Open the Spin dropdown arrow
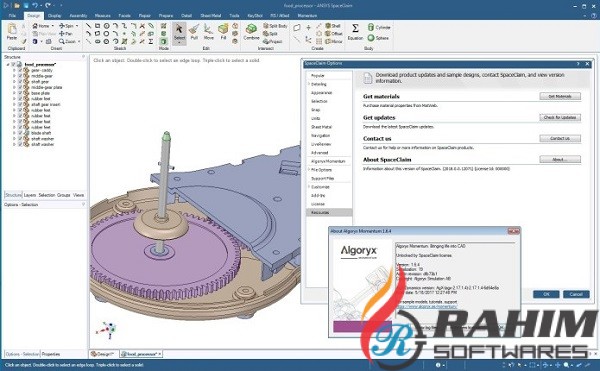 click(x=77, y=26)
